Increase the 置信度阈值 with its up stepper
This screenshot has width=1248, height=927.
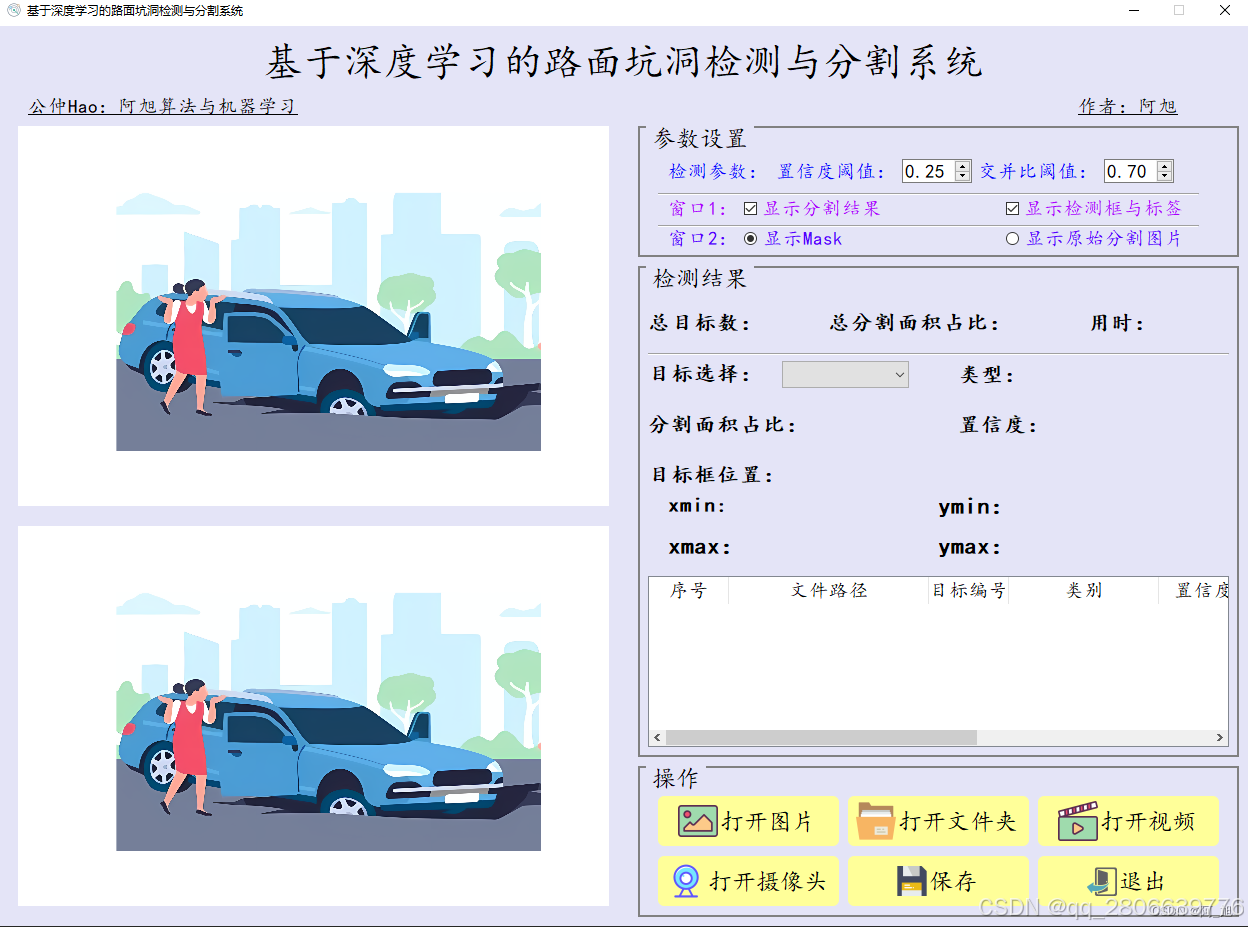pos(964,166)
